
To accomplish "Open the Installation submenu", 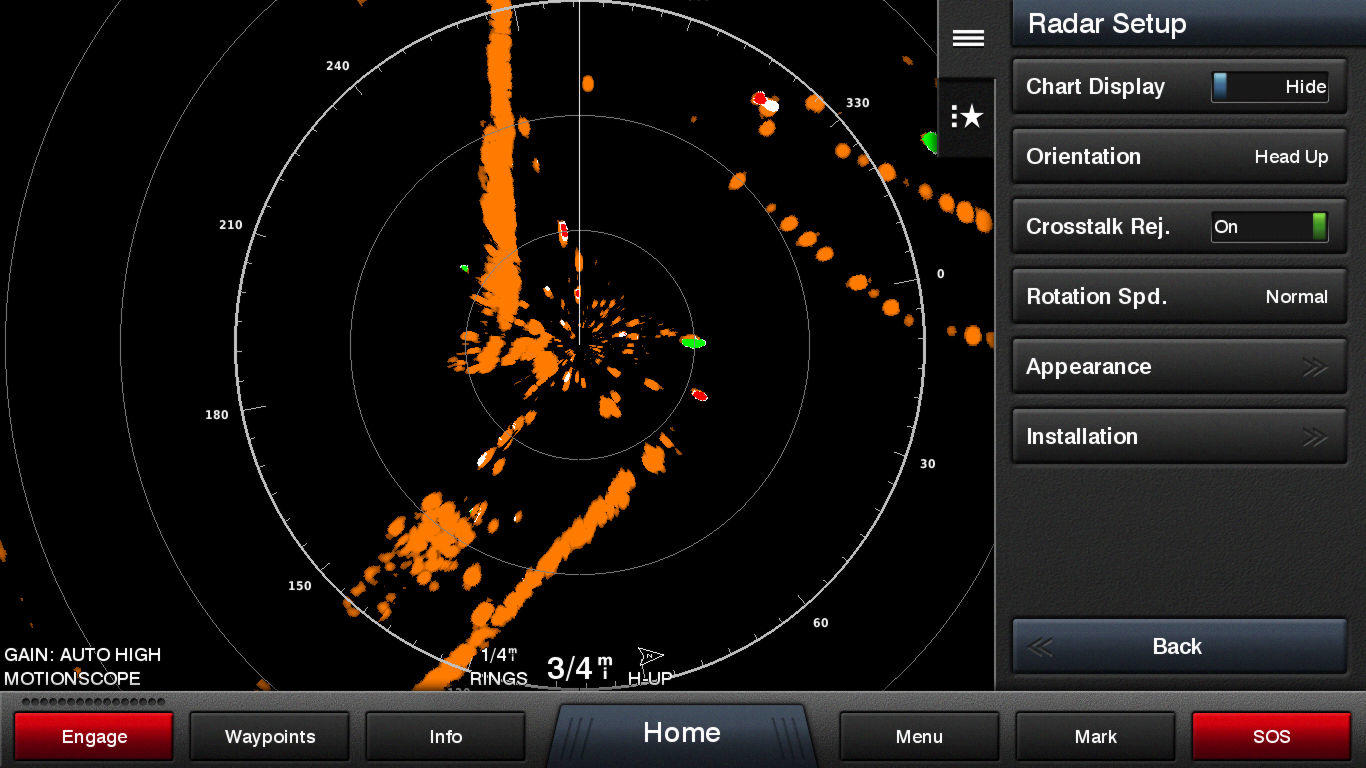I will click(x=1179, y=437).
